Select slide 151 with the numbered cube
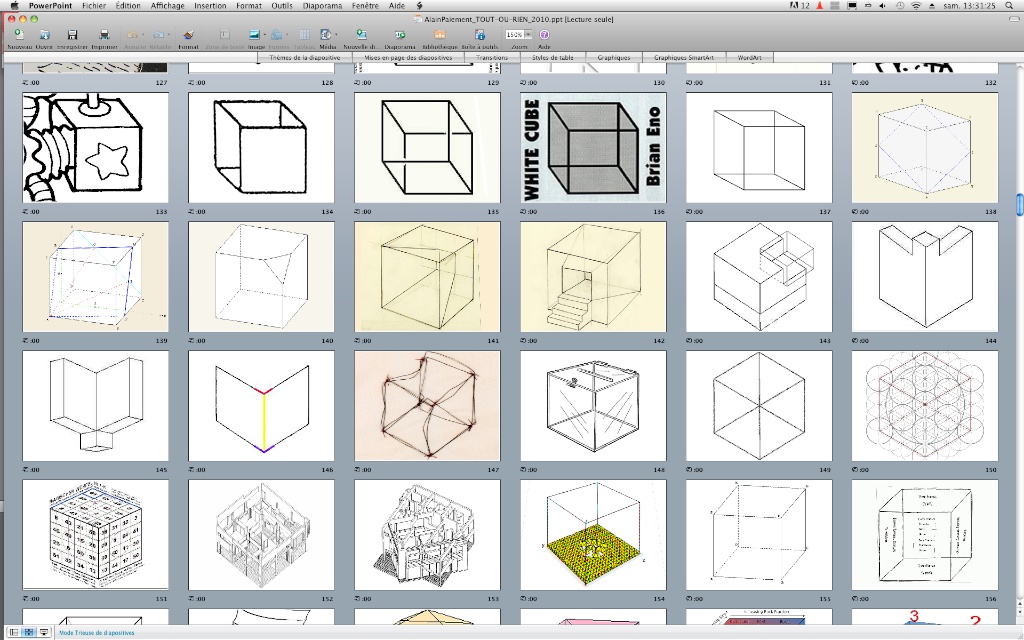This screenshot has width=1024, height=640. [x=95, y=535]
